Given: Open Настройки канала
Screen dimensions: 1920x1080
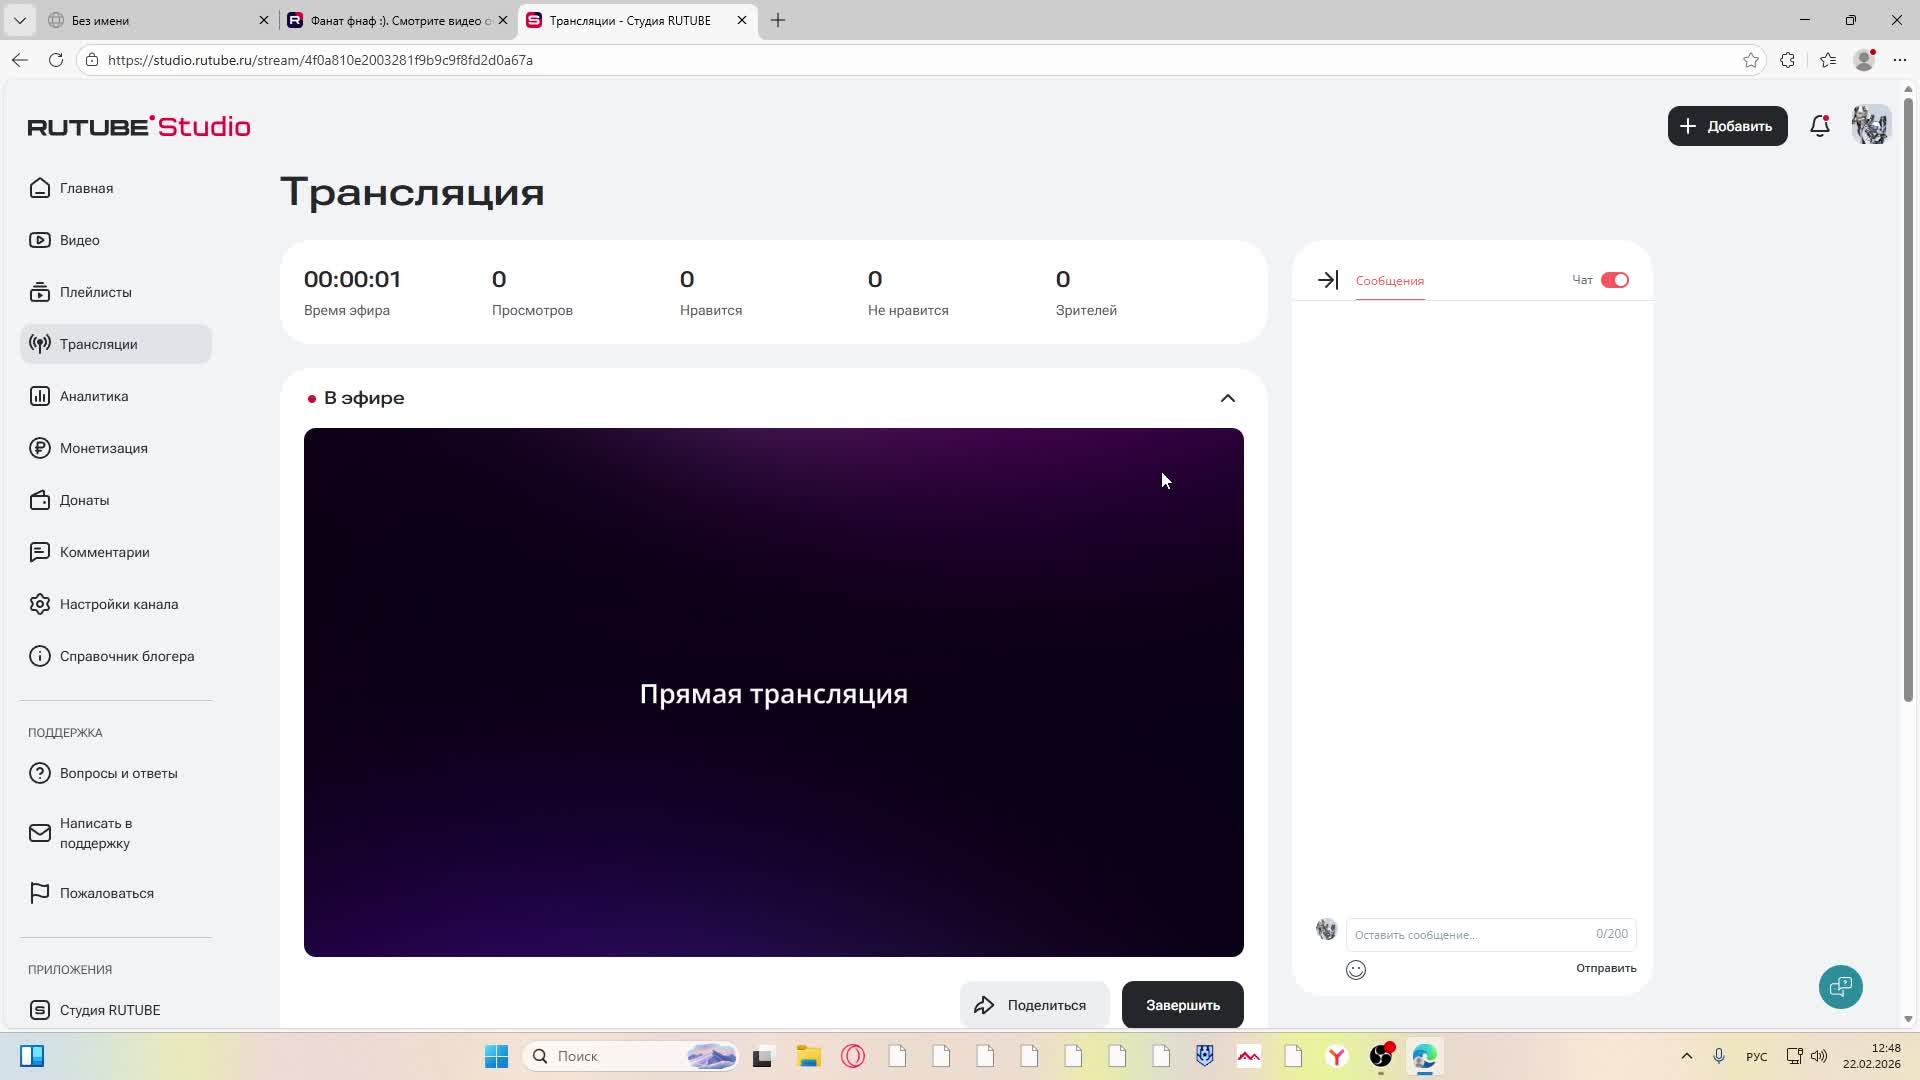Looking at the screenshot, I should coord(118,604).
